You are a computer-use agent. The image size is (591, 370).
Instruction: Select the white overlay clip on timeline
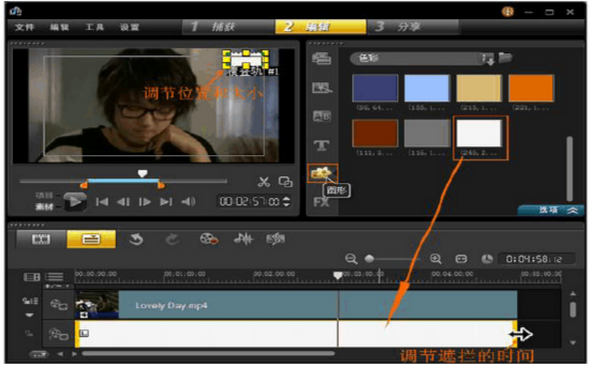coord(296,334)
